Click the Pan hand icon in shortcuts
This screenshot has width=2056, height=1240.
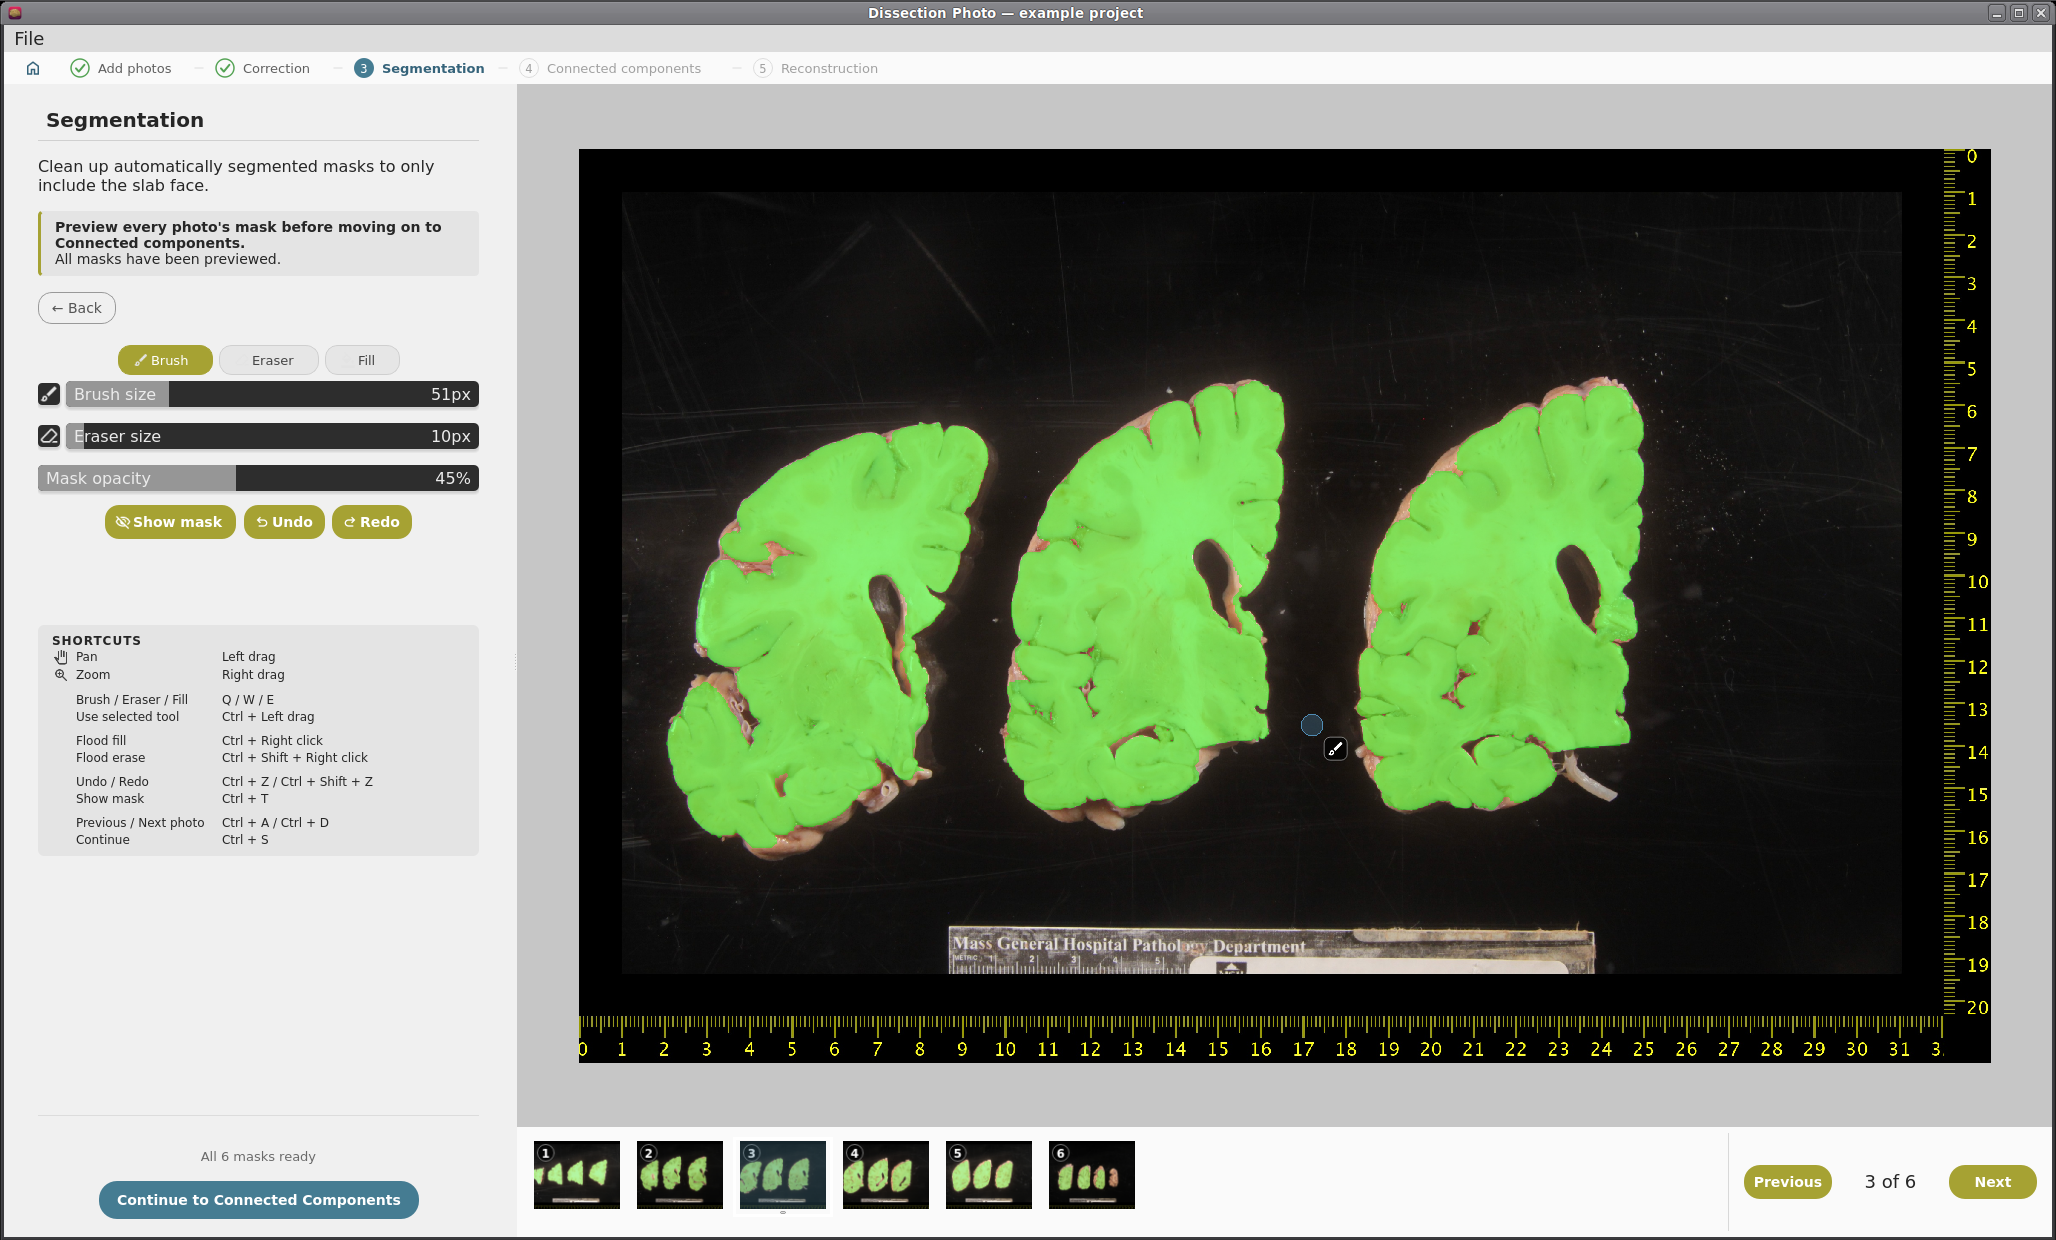click(61, 657)
